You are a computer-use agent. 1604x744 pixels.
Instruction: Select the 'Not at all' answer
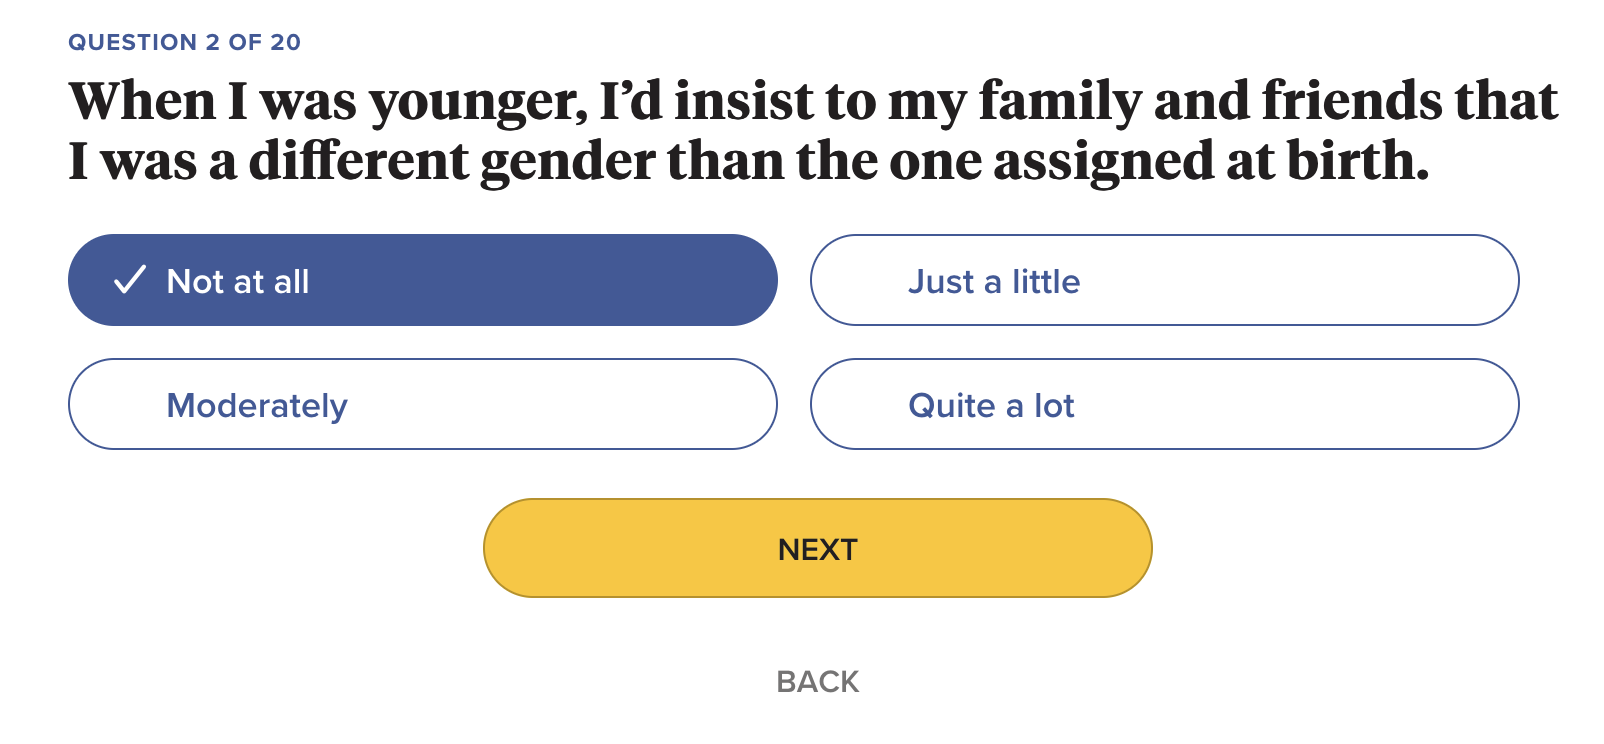pyautogui.click(x=422, y=280)
